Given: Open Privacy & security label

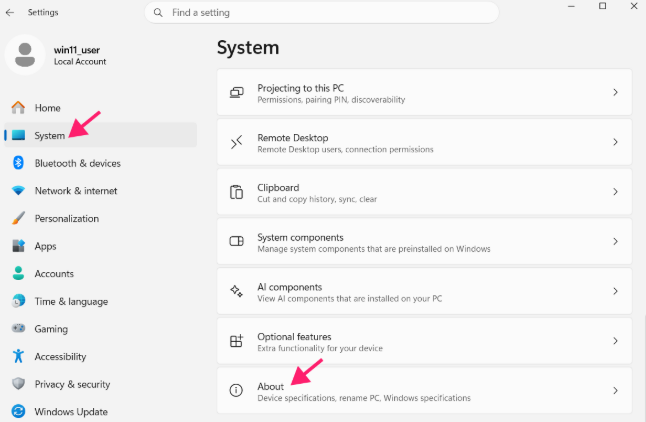Looking at the screenshot, I should 73,384.
